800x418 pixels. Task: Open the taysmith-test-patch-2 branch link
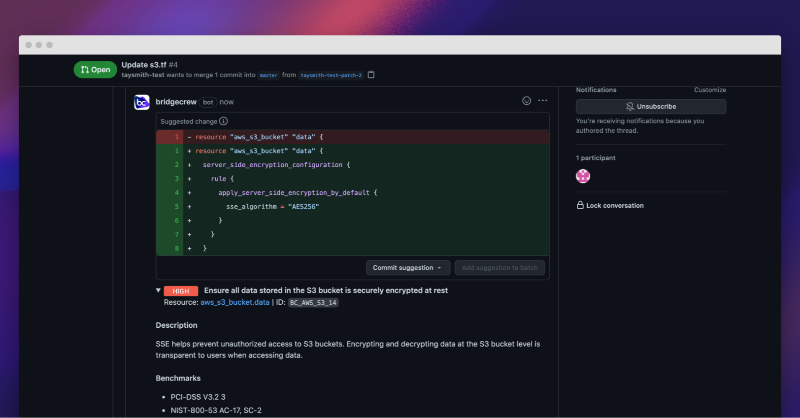click(331, 75)
